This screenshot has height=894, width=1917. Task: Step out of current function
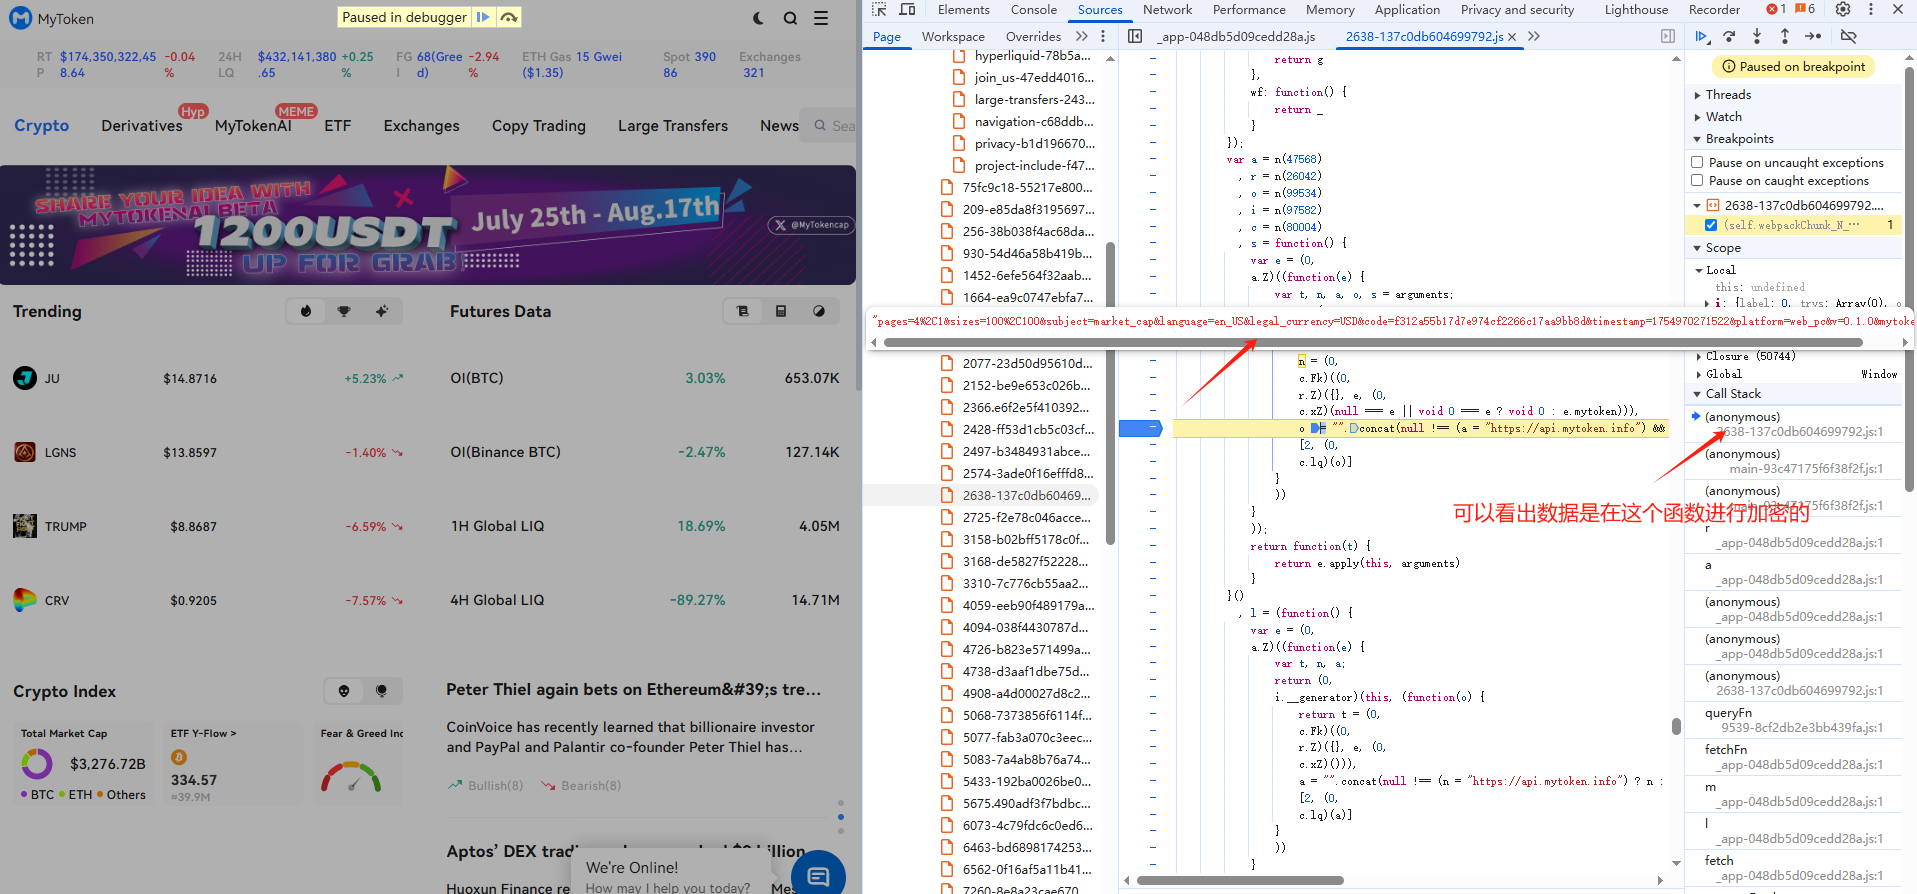pyautogui.click(x=1785, y=36)
